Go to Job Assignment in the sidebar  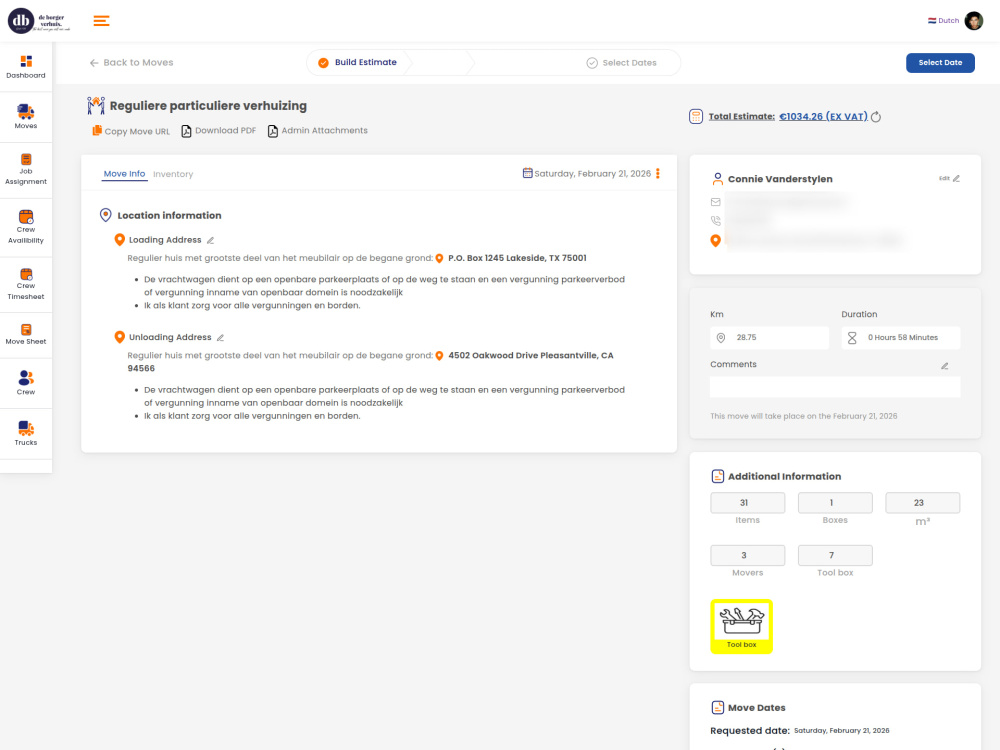(26, 170)
